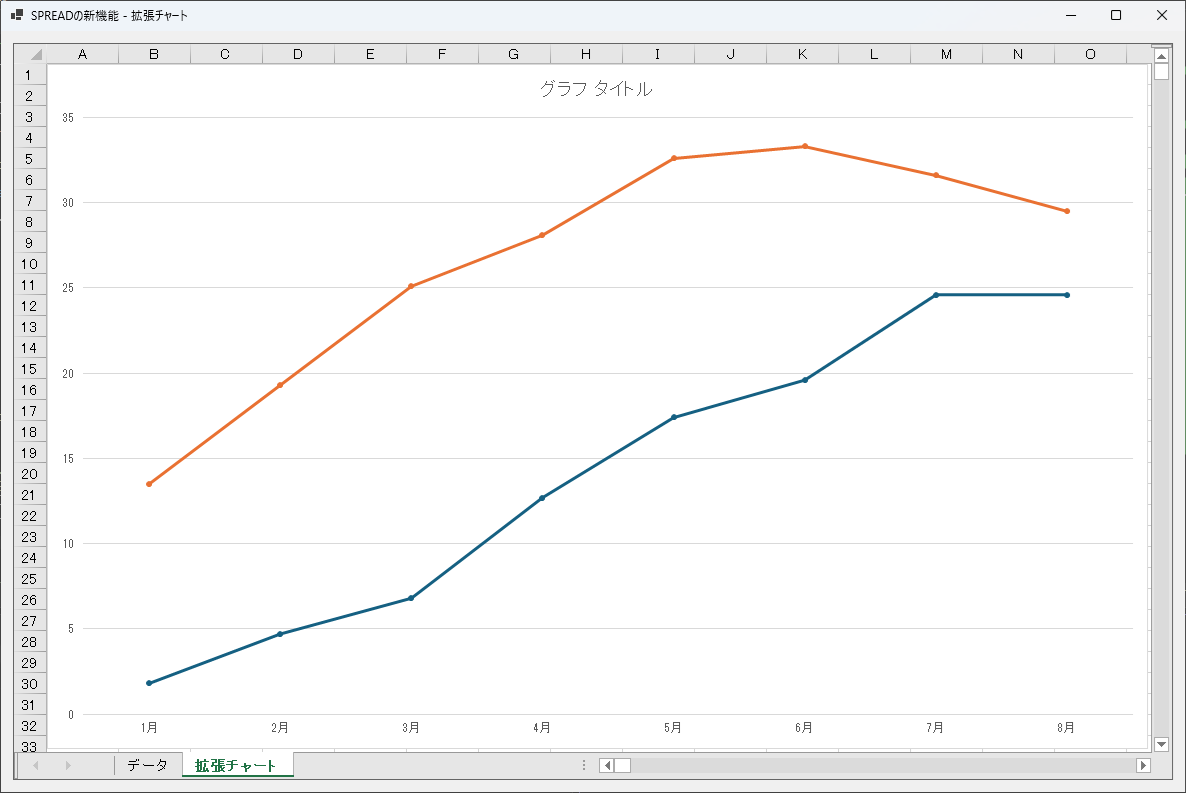Click the vertical scrollbar thumb
This screenshot has height=793, width=1186.
coord(1161,71)
